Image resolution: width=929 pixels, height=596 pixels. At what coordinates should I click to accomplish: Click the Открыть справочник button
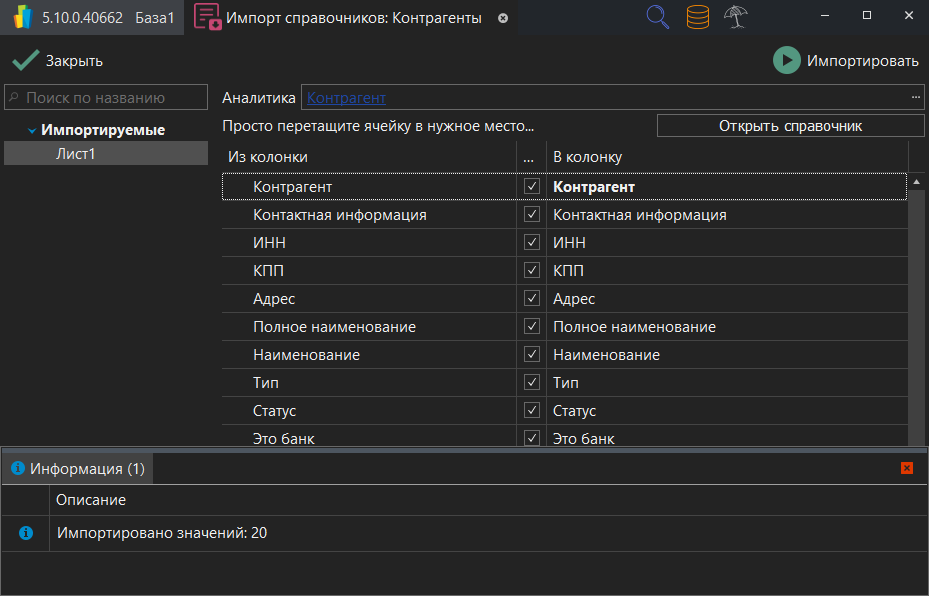pyautogui.click(x=790, y=126)
